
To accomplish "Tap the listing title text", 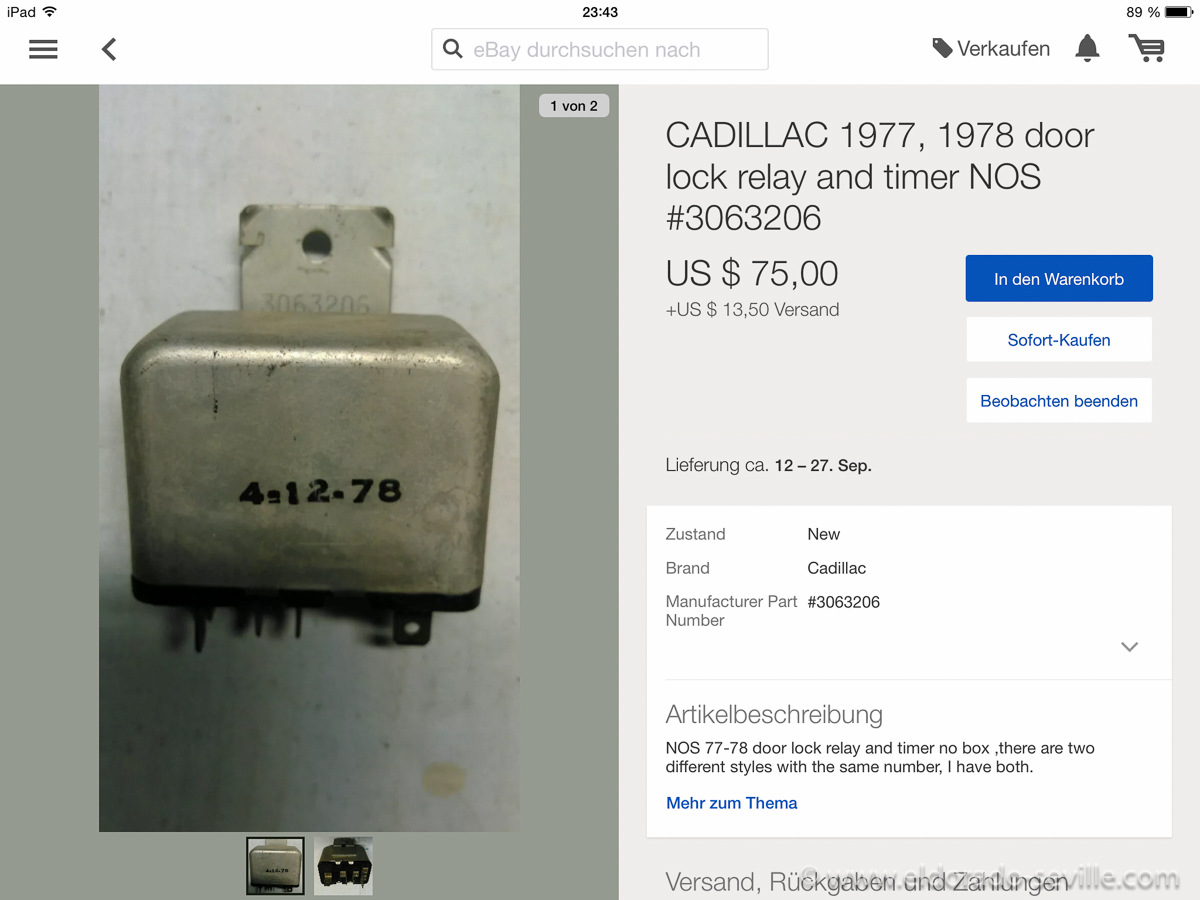I will point(880,176).
